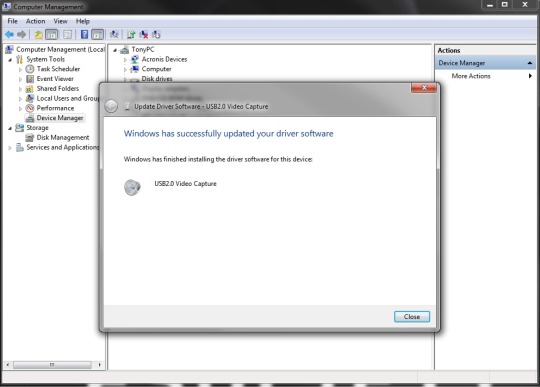
Task: Click the Close button in the driver dialog
Action: click(412, 317)
